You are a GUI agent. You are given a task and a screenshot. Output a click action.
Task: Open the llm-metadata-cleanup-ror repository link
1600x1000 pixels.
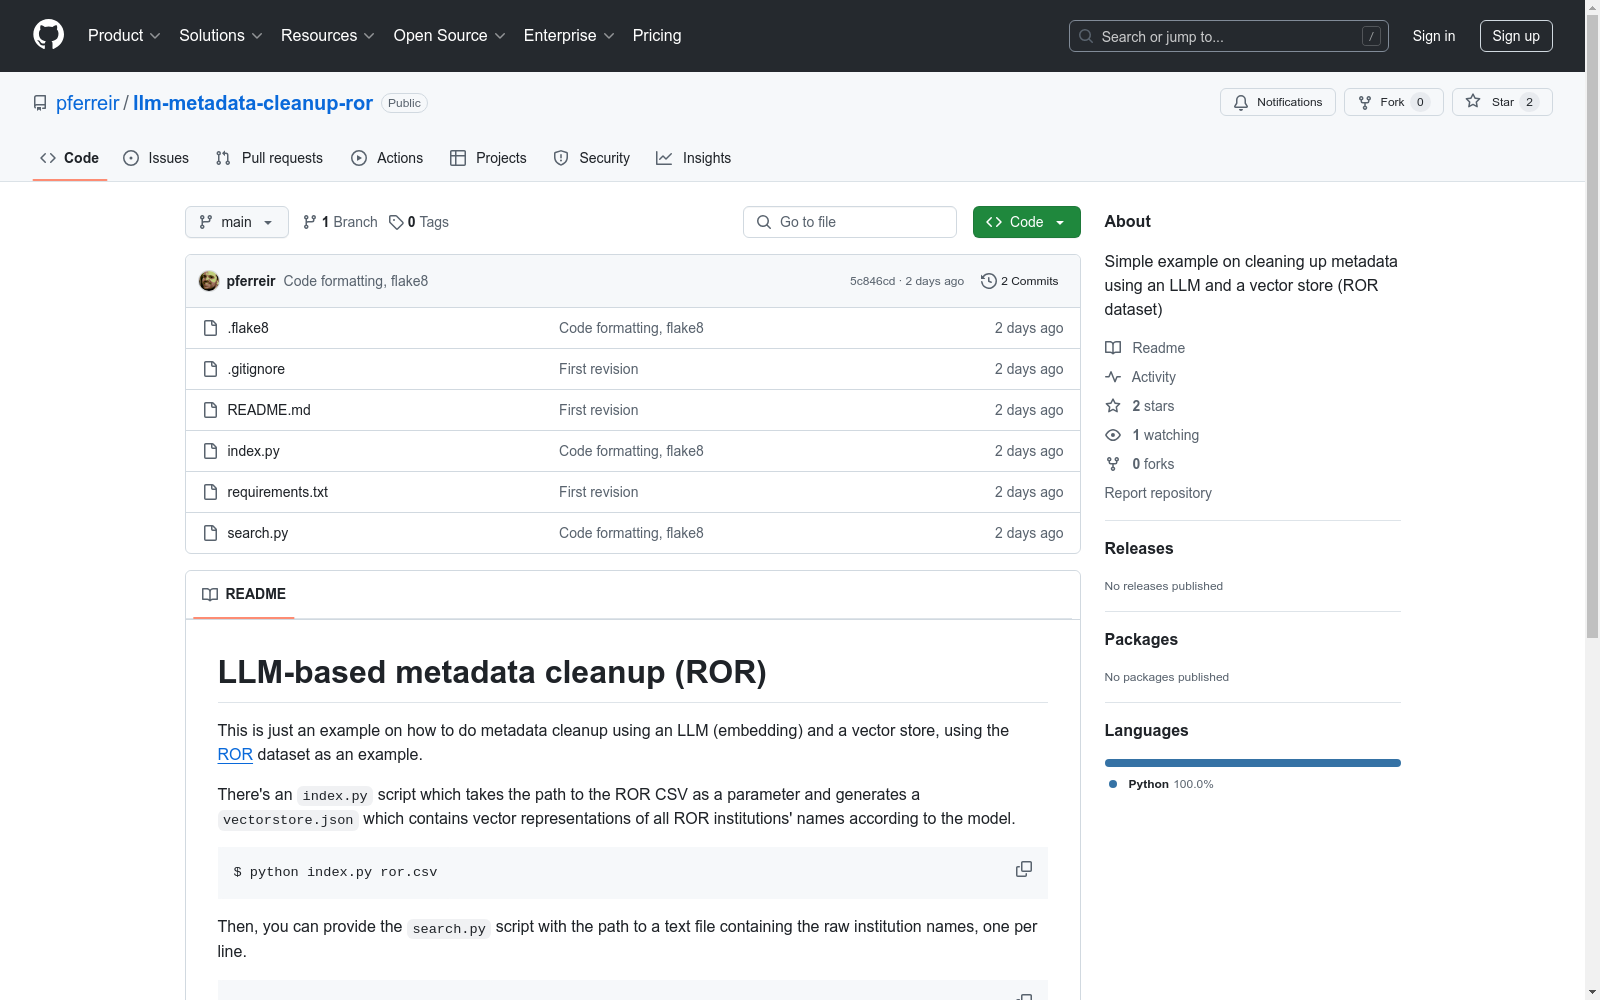[x=253, y=103]
